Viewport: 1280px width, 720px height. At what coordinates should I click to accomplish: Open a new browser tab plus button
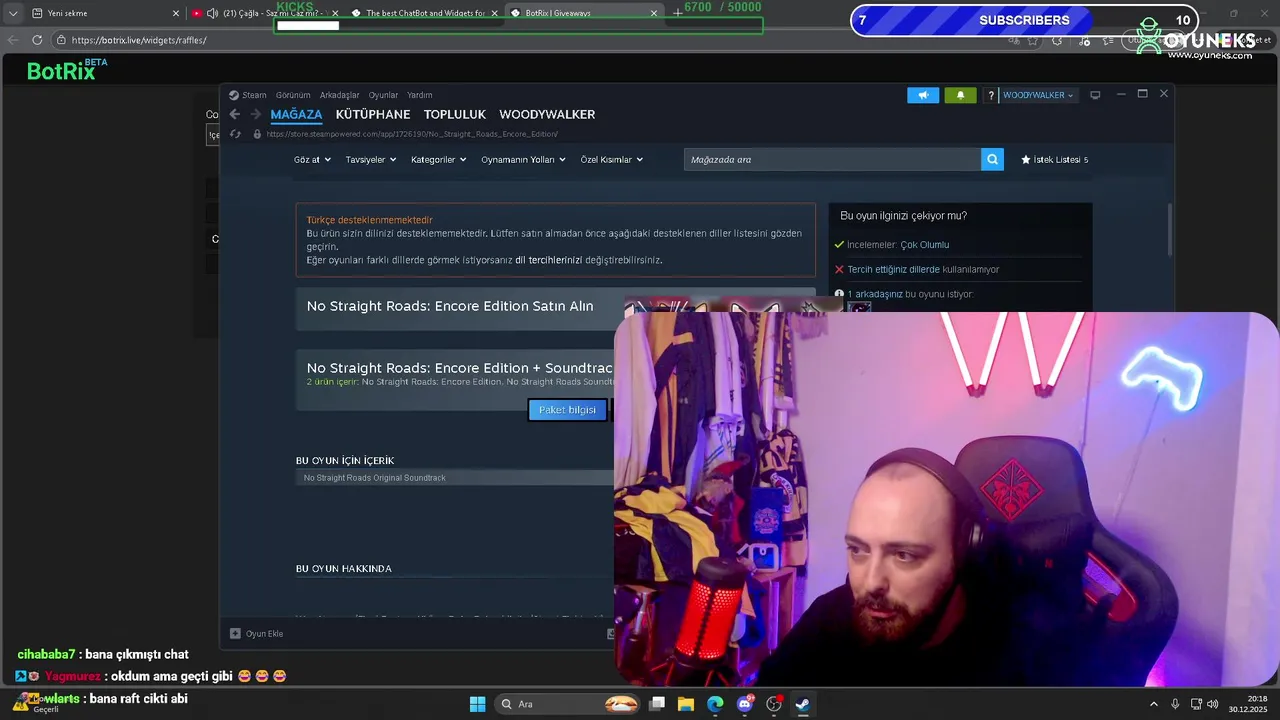tap(677, 13)
